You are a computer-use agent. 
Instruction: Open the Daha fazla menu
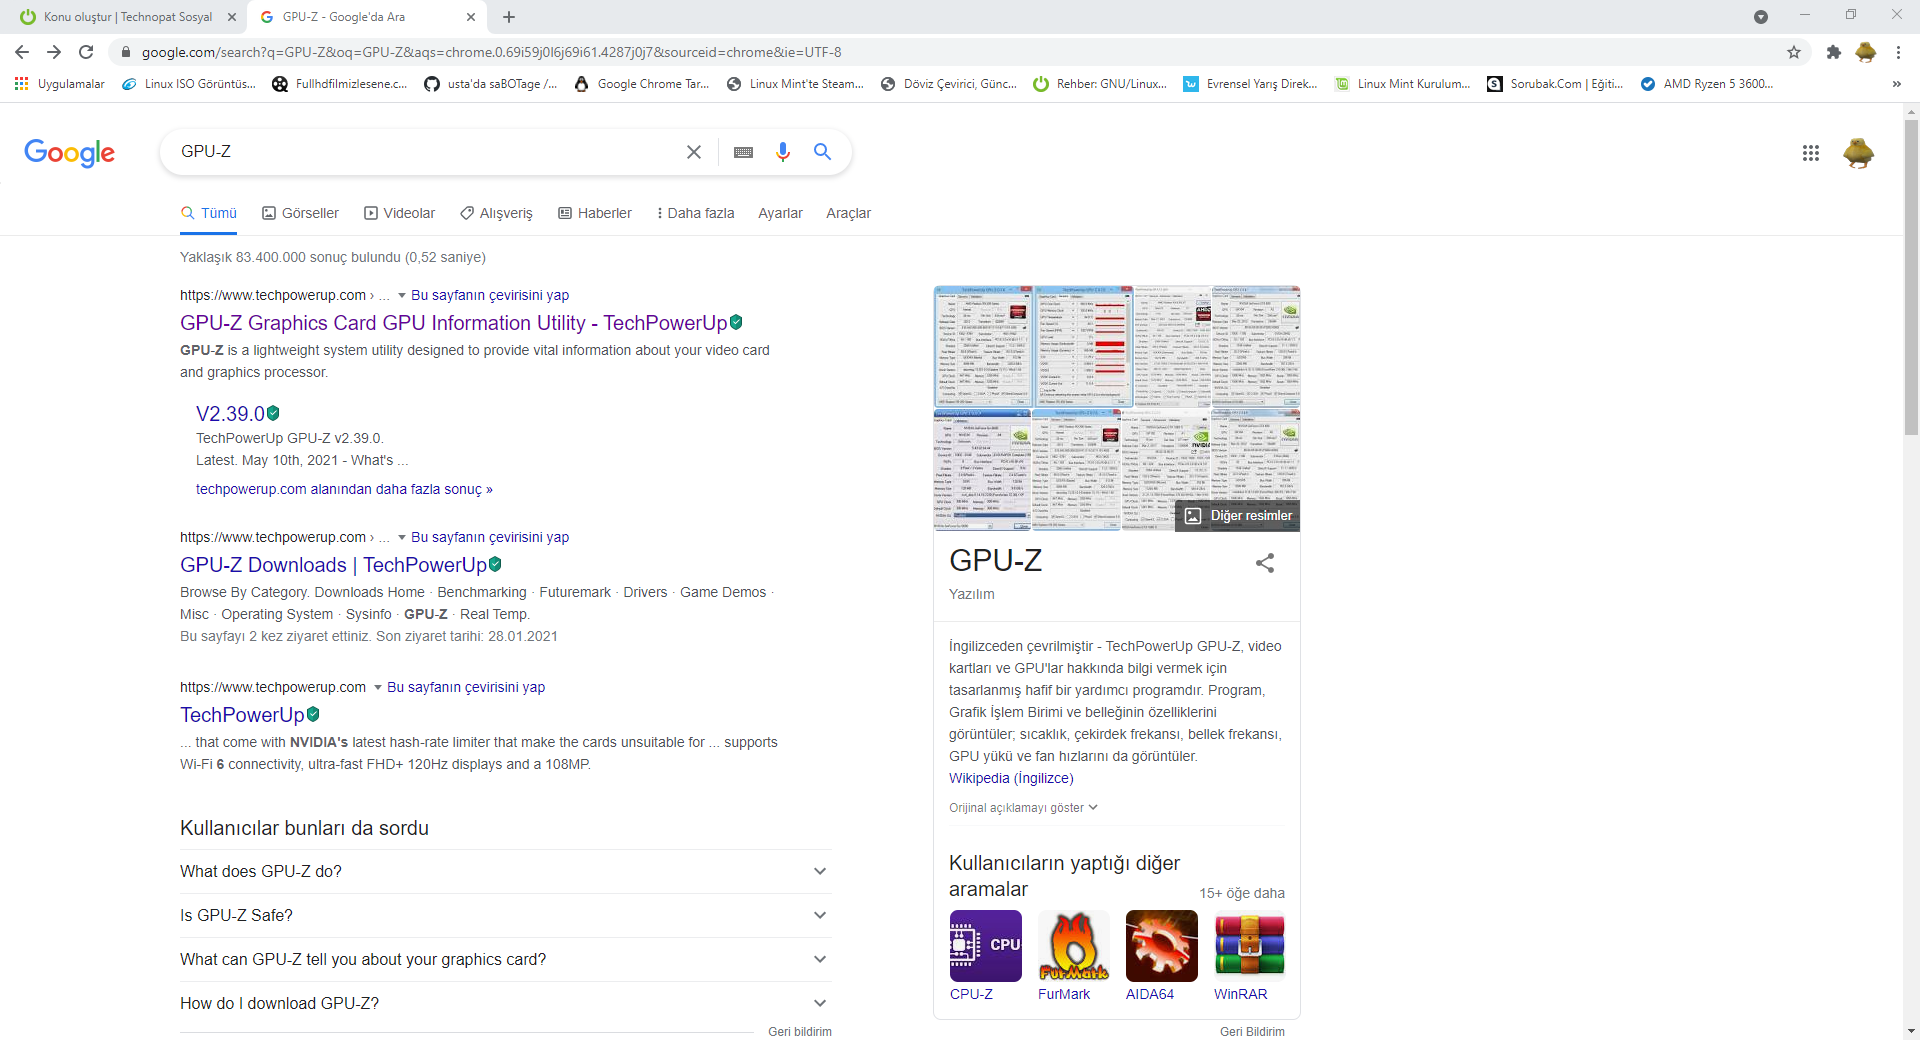click(696, 213)
